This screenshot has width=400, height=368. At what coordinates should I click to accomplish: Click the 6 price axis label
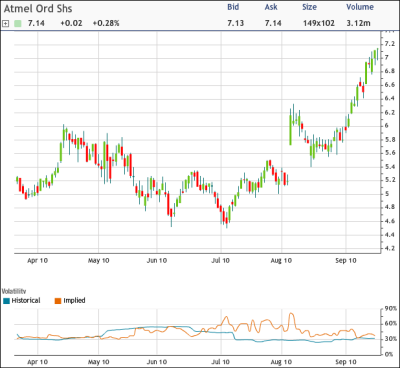coord(387,126)
